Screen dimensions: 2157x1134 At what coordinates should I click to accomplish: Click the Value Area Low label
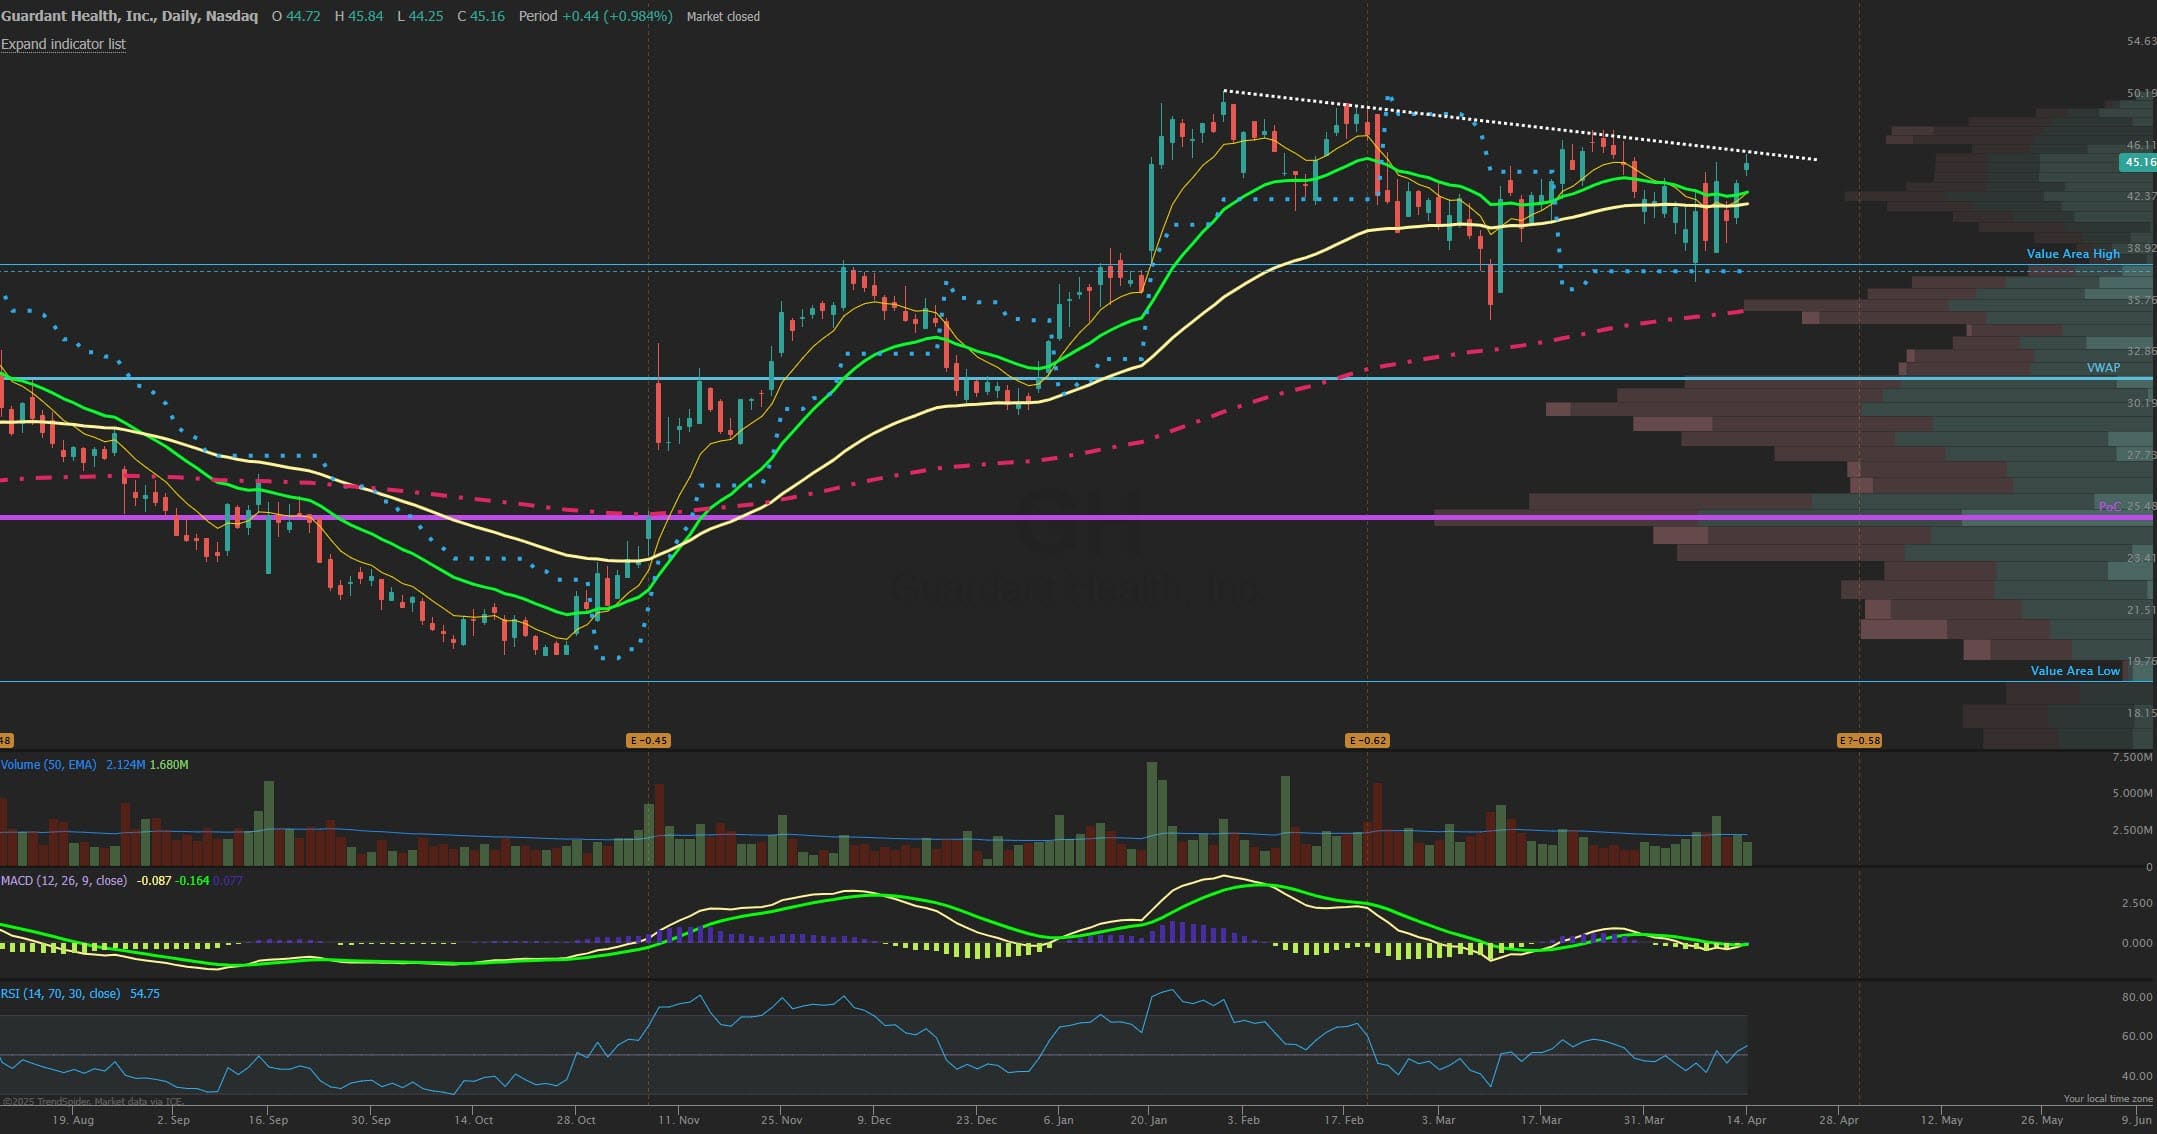point(2075,670)
